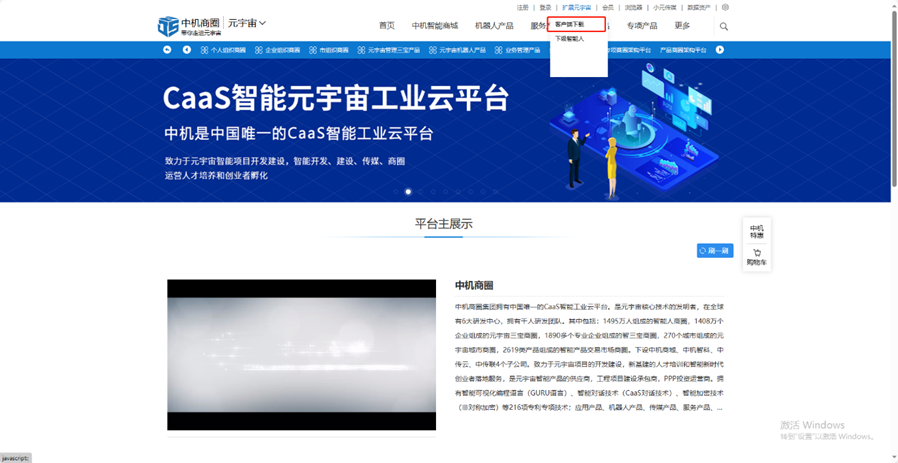Viewport: 898px width, 463px height.
Task: Click 业务管理产品 in the blue bar
Action: tap(522, 50)
